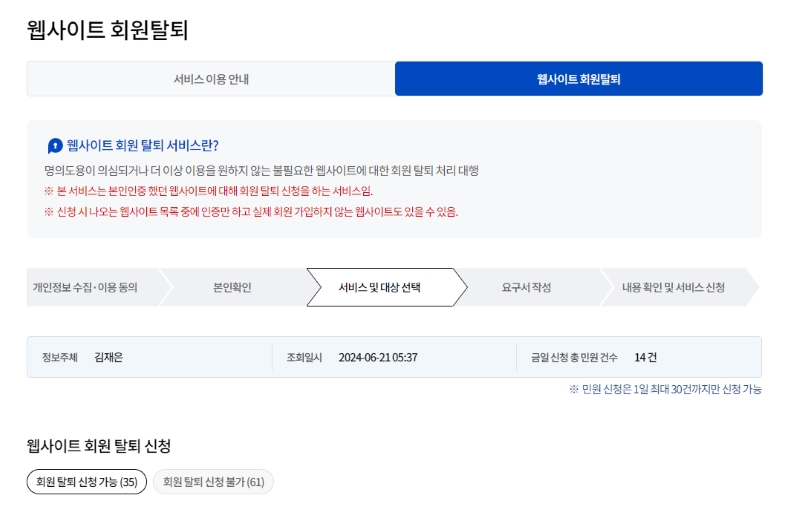Click the 웹사이트 회원 탈퇴 서비스란? heading
The width and height of the screenshot is (800, 510).
tap(142, 146)
